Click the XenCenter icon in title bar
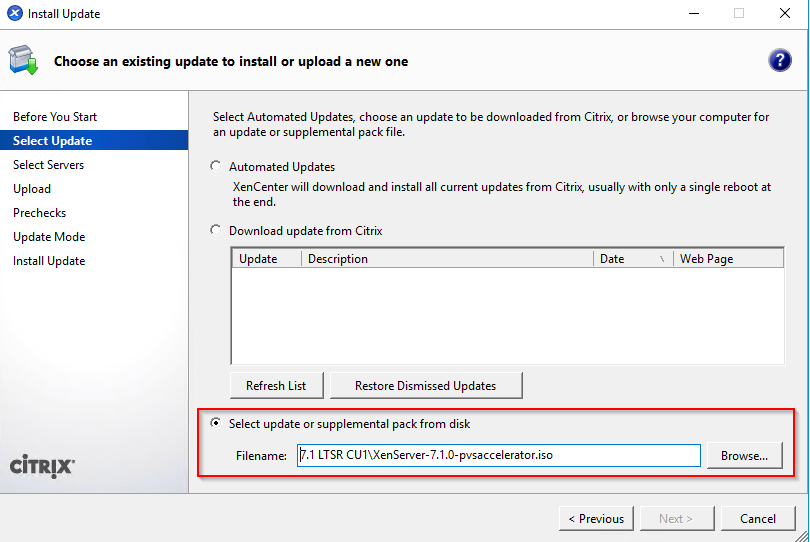810x542 pixels. (15, 14)
